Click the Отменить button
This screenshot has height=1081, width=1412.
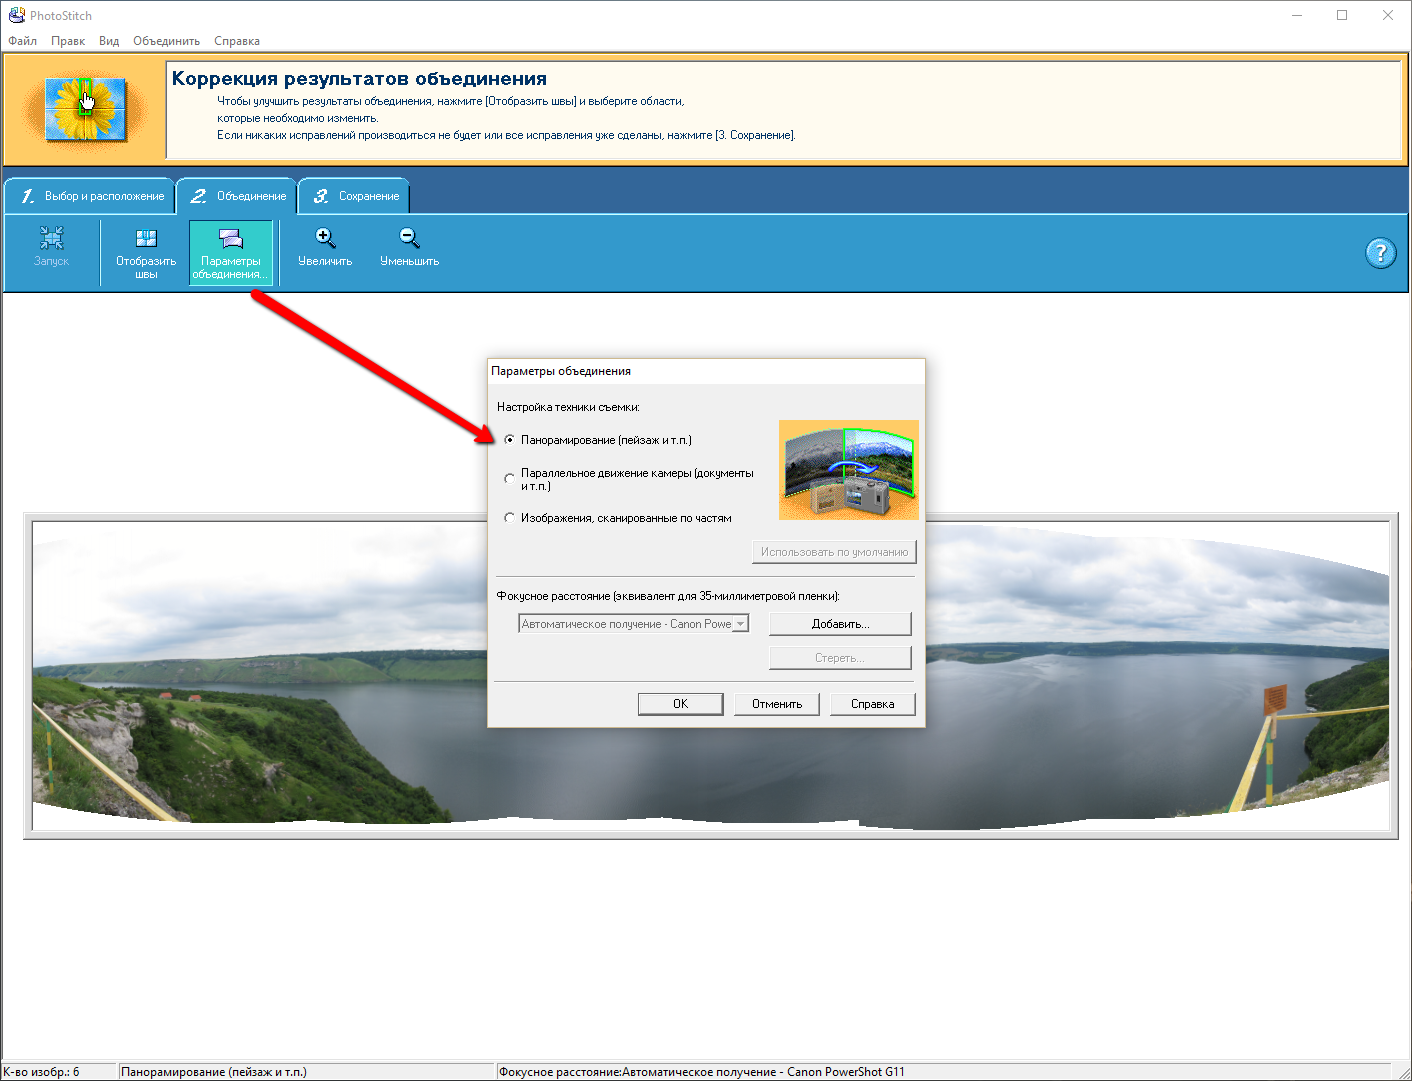776,704
